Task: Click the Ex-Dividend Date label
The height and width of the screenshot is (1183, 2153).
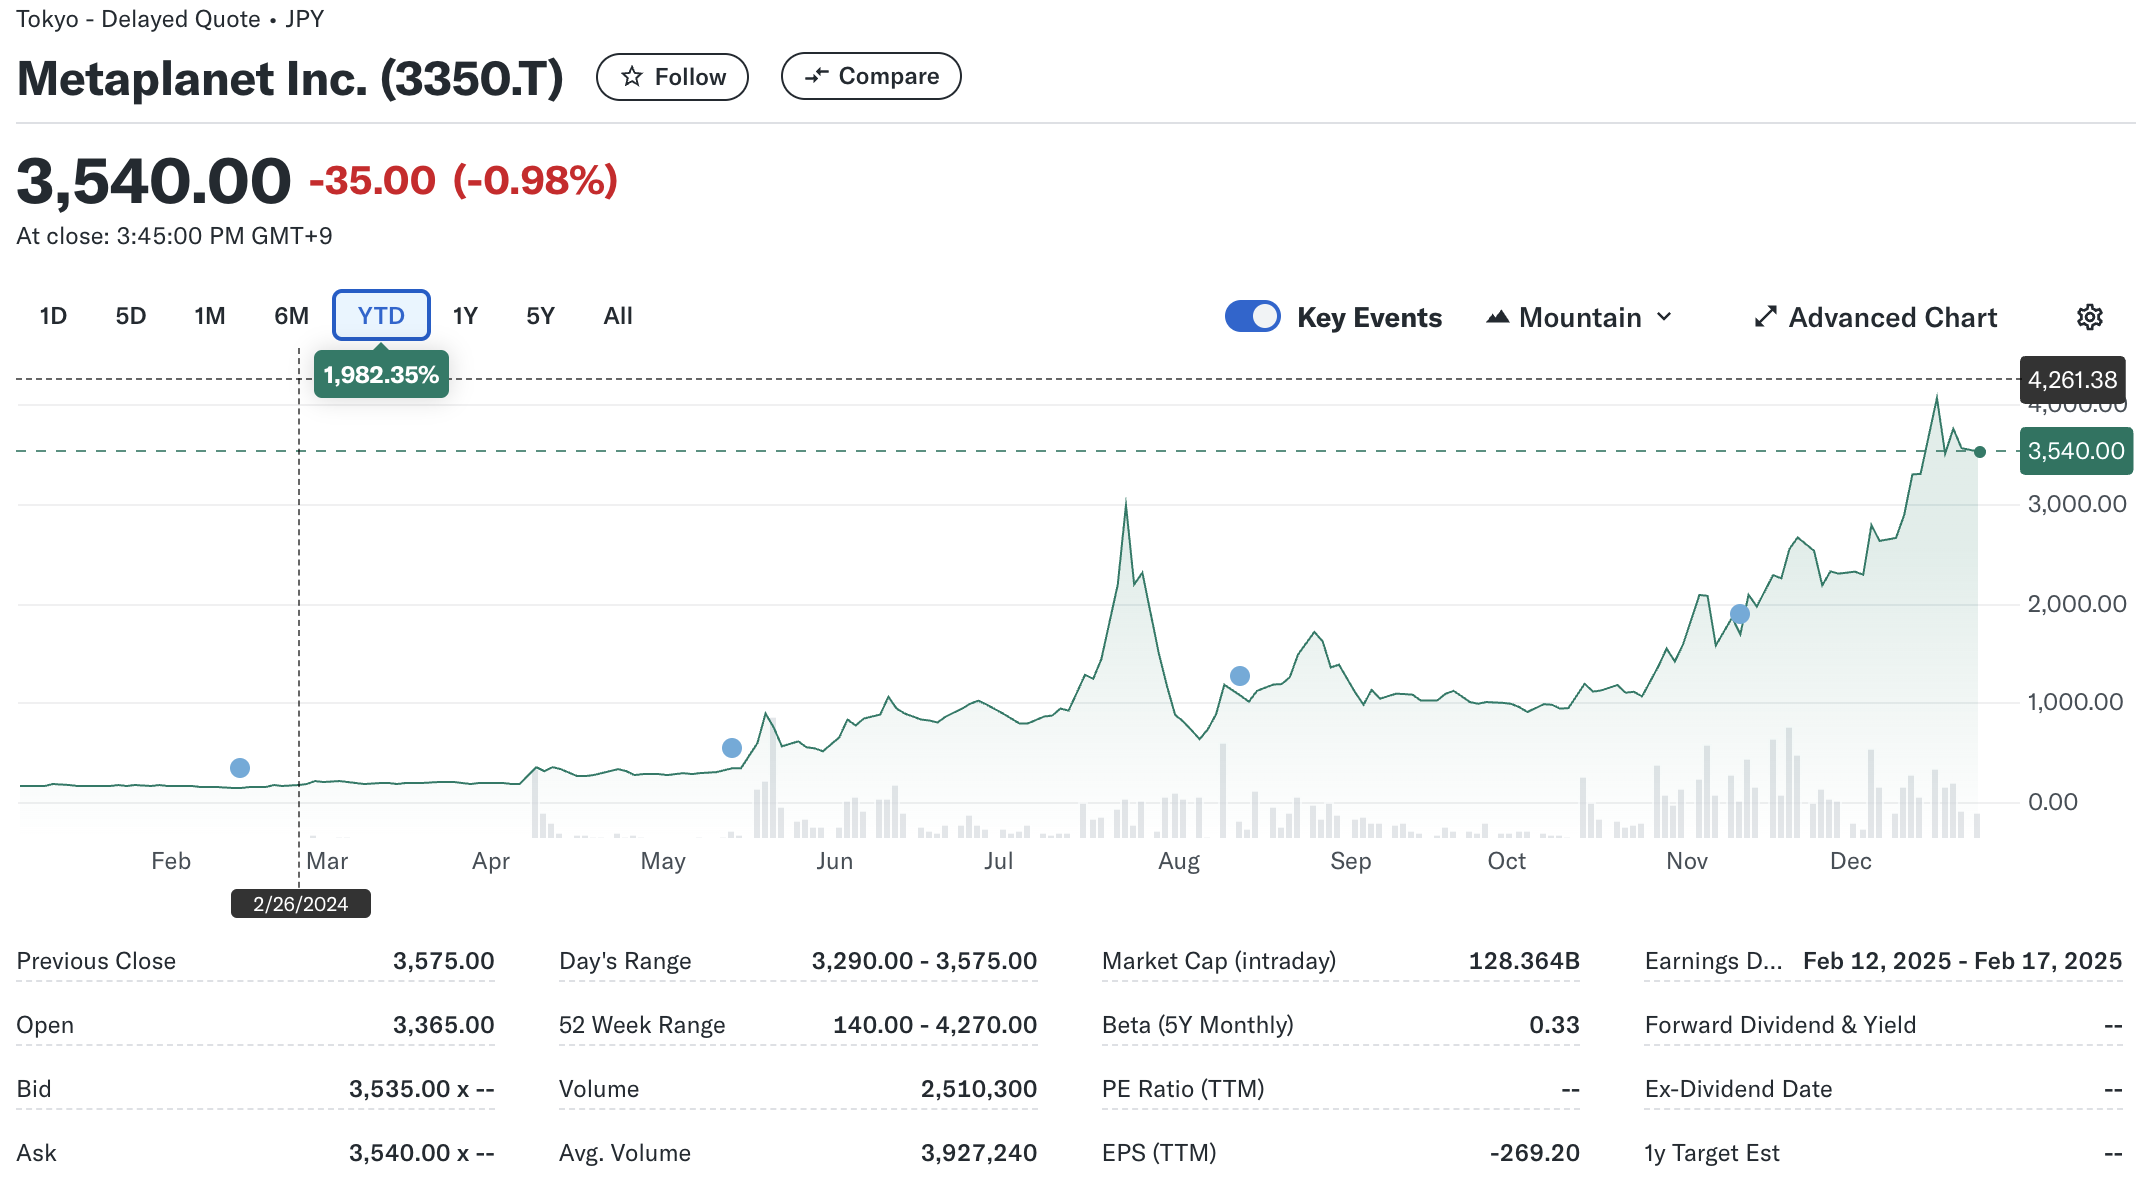Action: [x=1738, y=1089]
